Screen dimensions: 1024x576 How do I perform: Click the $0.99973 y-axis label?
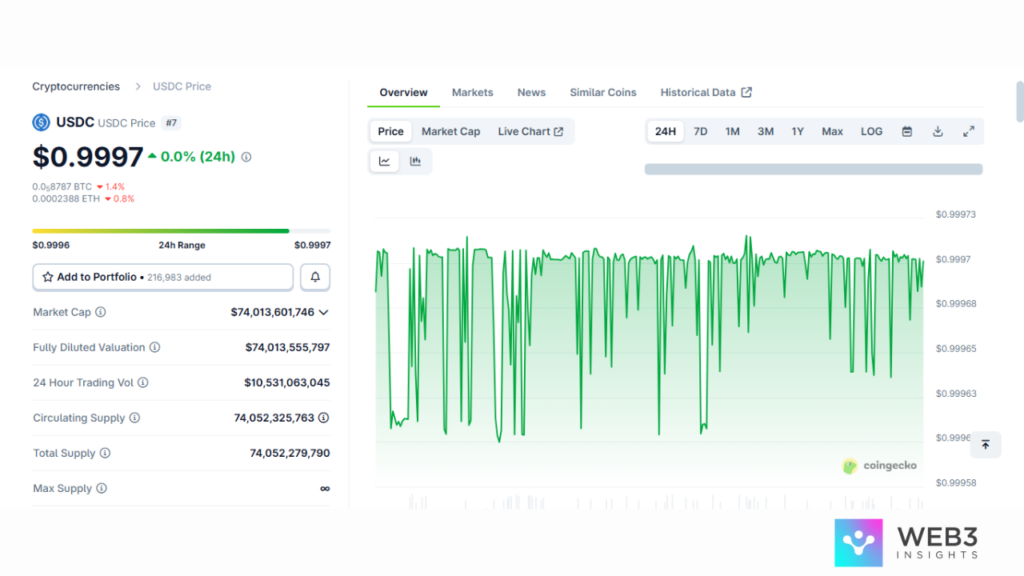click(955, 214)
